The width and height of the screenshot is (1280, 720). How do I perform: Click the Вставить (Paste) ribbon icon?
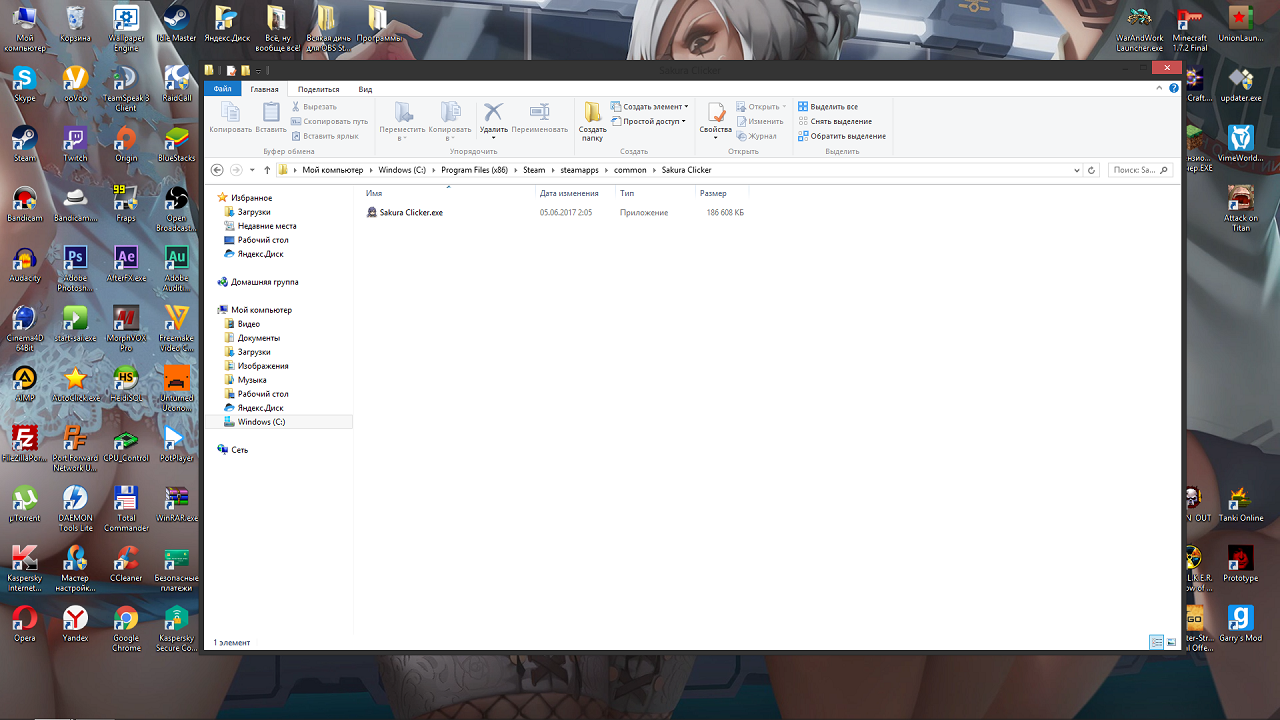[x=271, y=118]
